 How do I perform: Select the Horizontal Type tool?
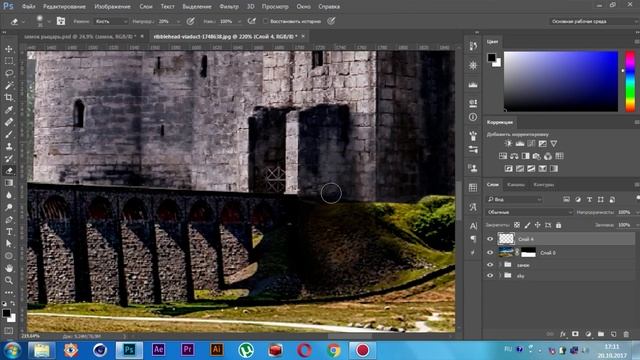coord(9,231)
